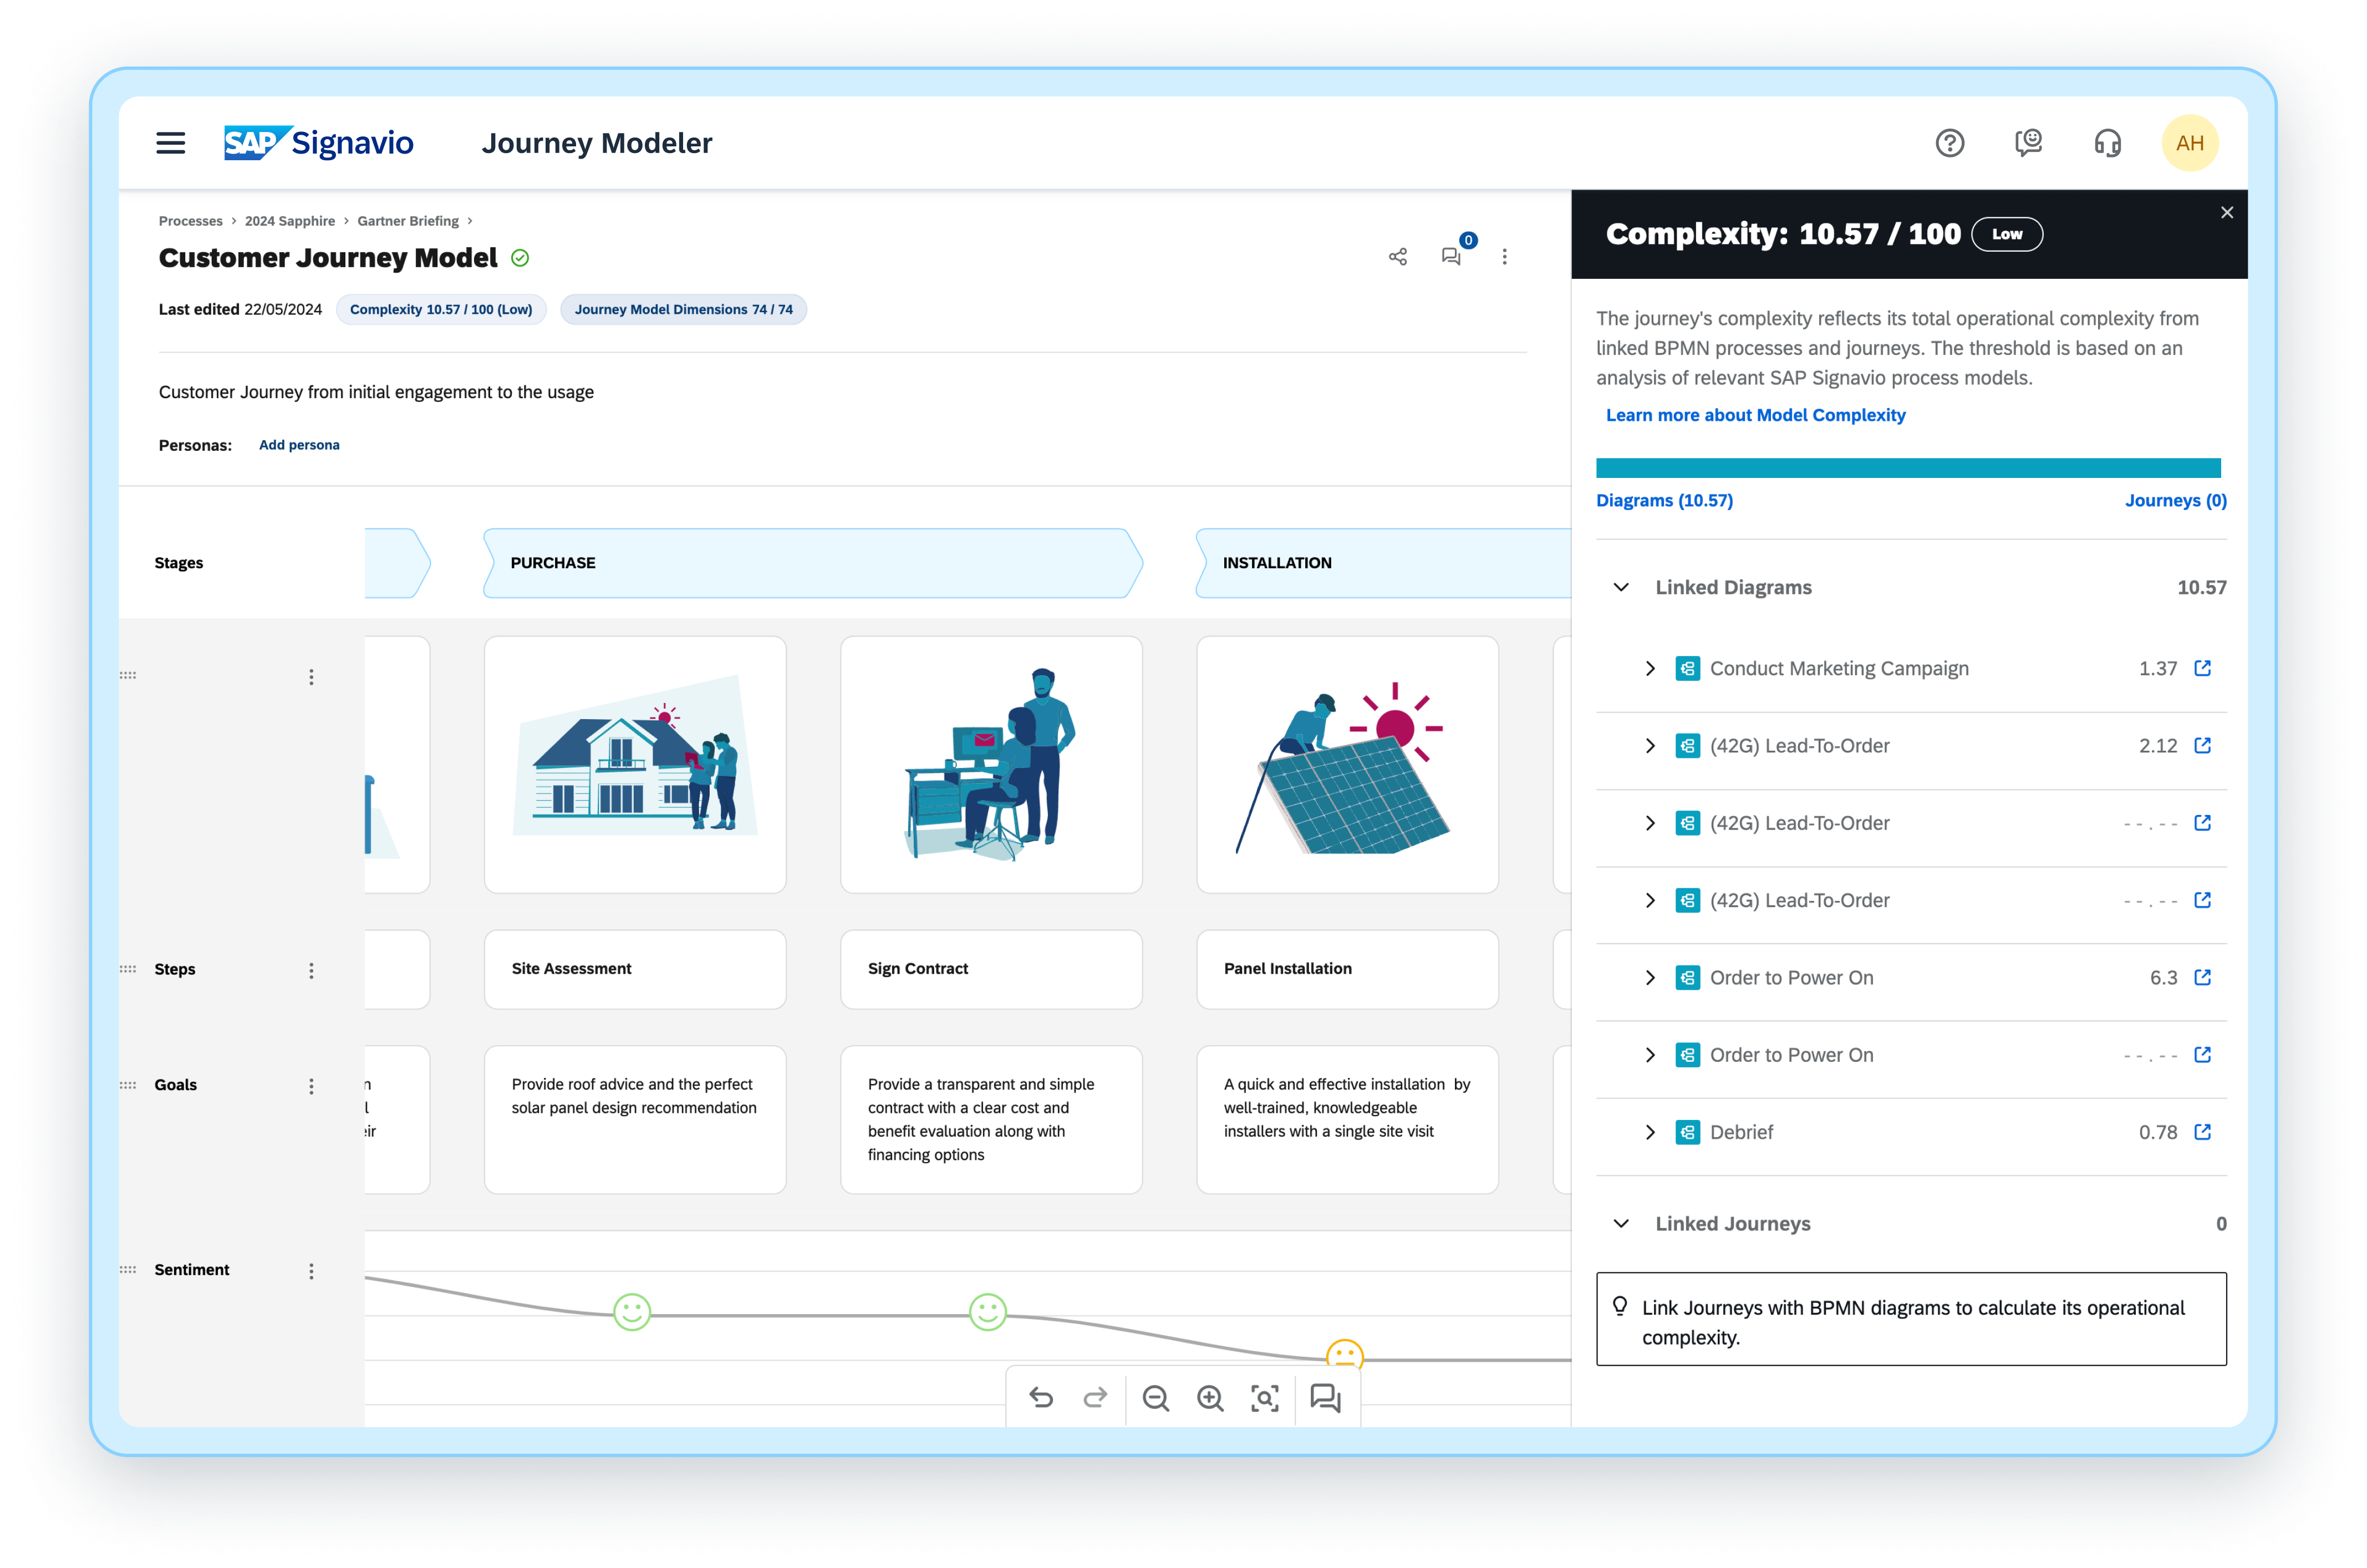Expand the Conduct Marketing Campaign row
2367x1568 pixels.
(1650, 668)
